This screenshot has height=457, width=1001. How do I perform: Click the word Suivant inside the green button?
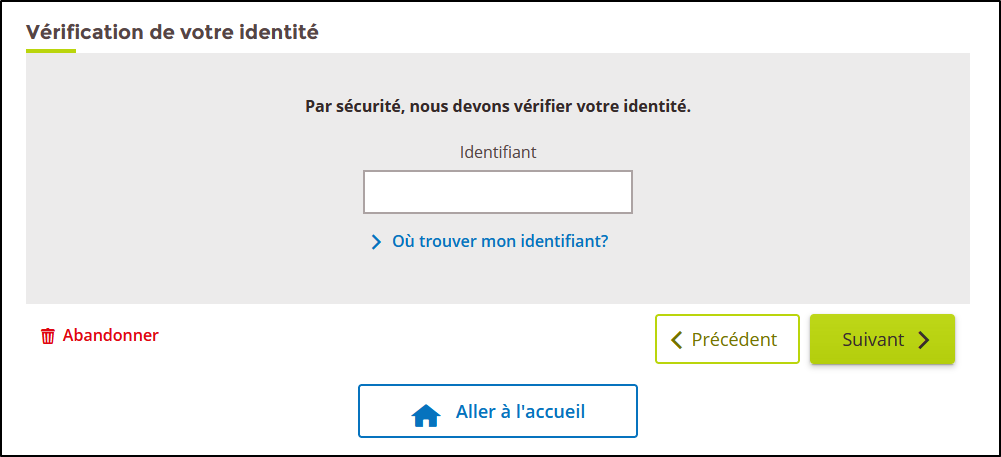(x=873, y=340)
